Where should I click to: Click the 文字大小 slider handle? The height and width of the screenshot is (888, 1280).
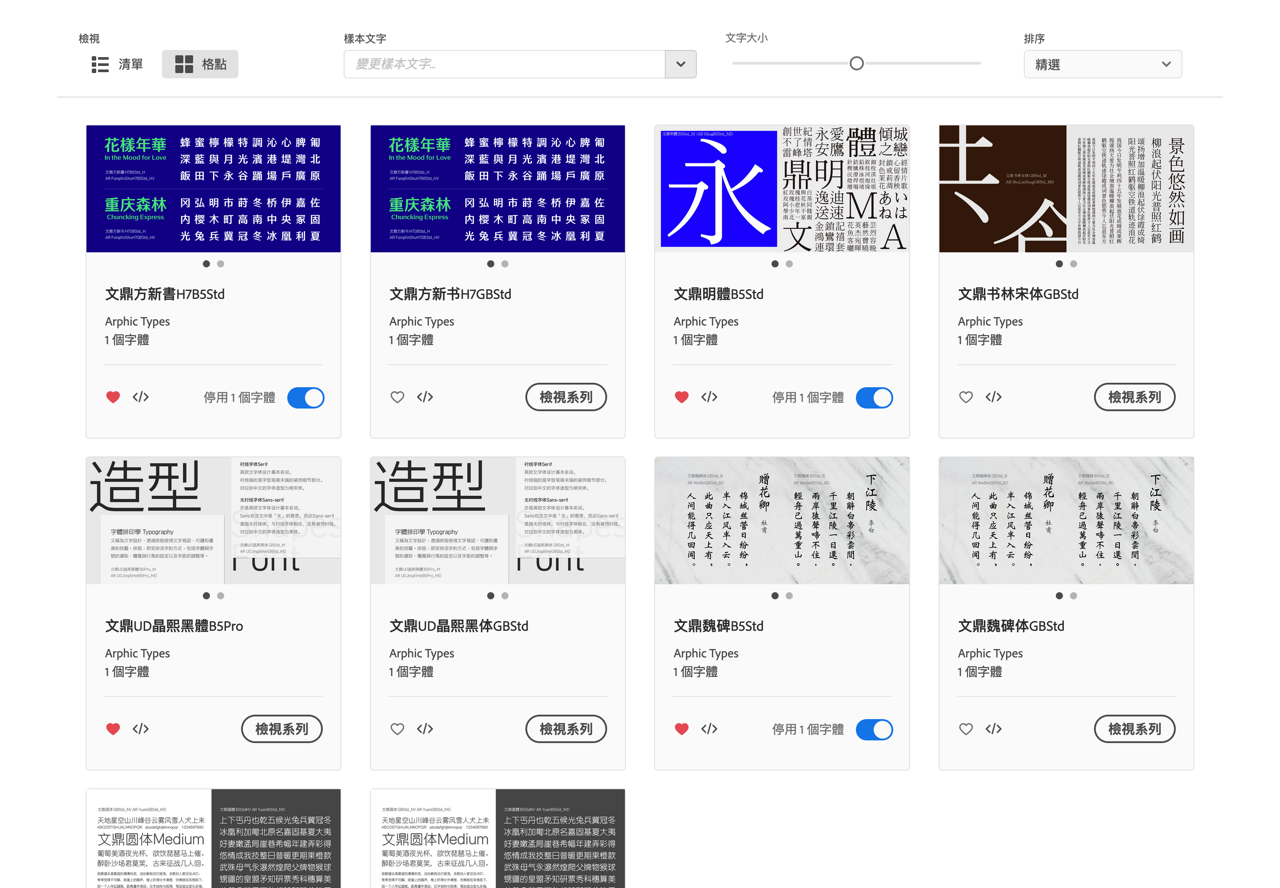coord(856,63)
